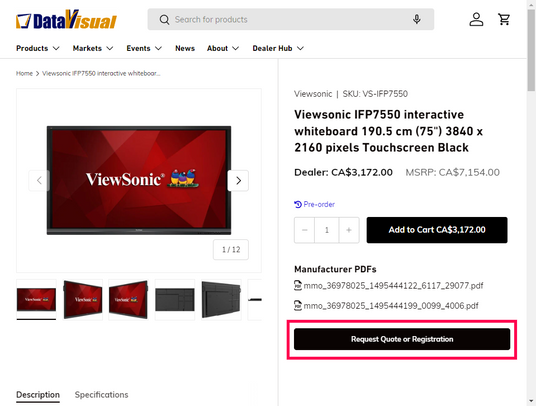Decrease quantity with minus button
Image resolution: width=536 pixels, height=406 pixels.
tap(304, 230)
